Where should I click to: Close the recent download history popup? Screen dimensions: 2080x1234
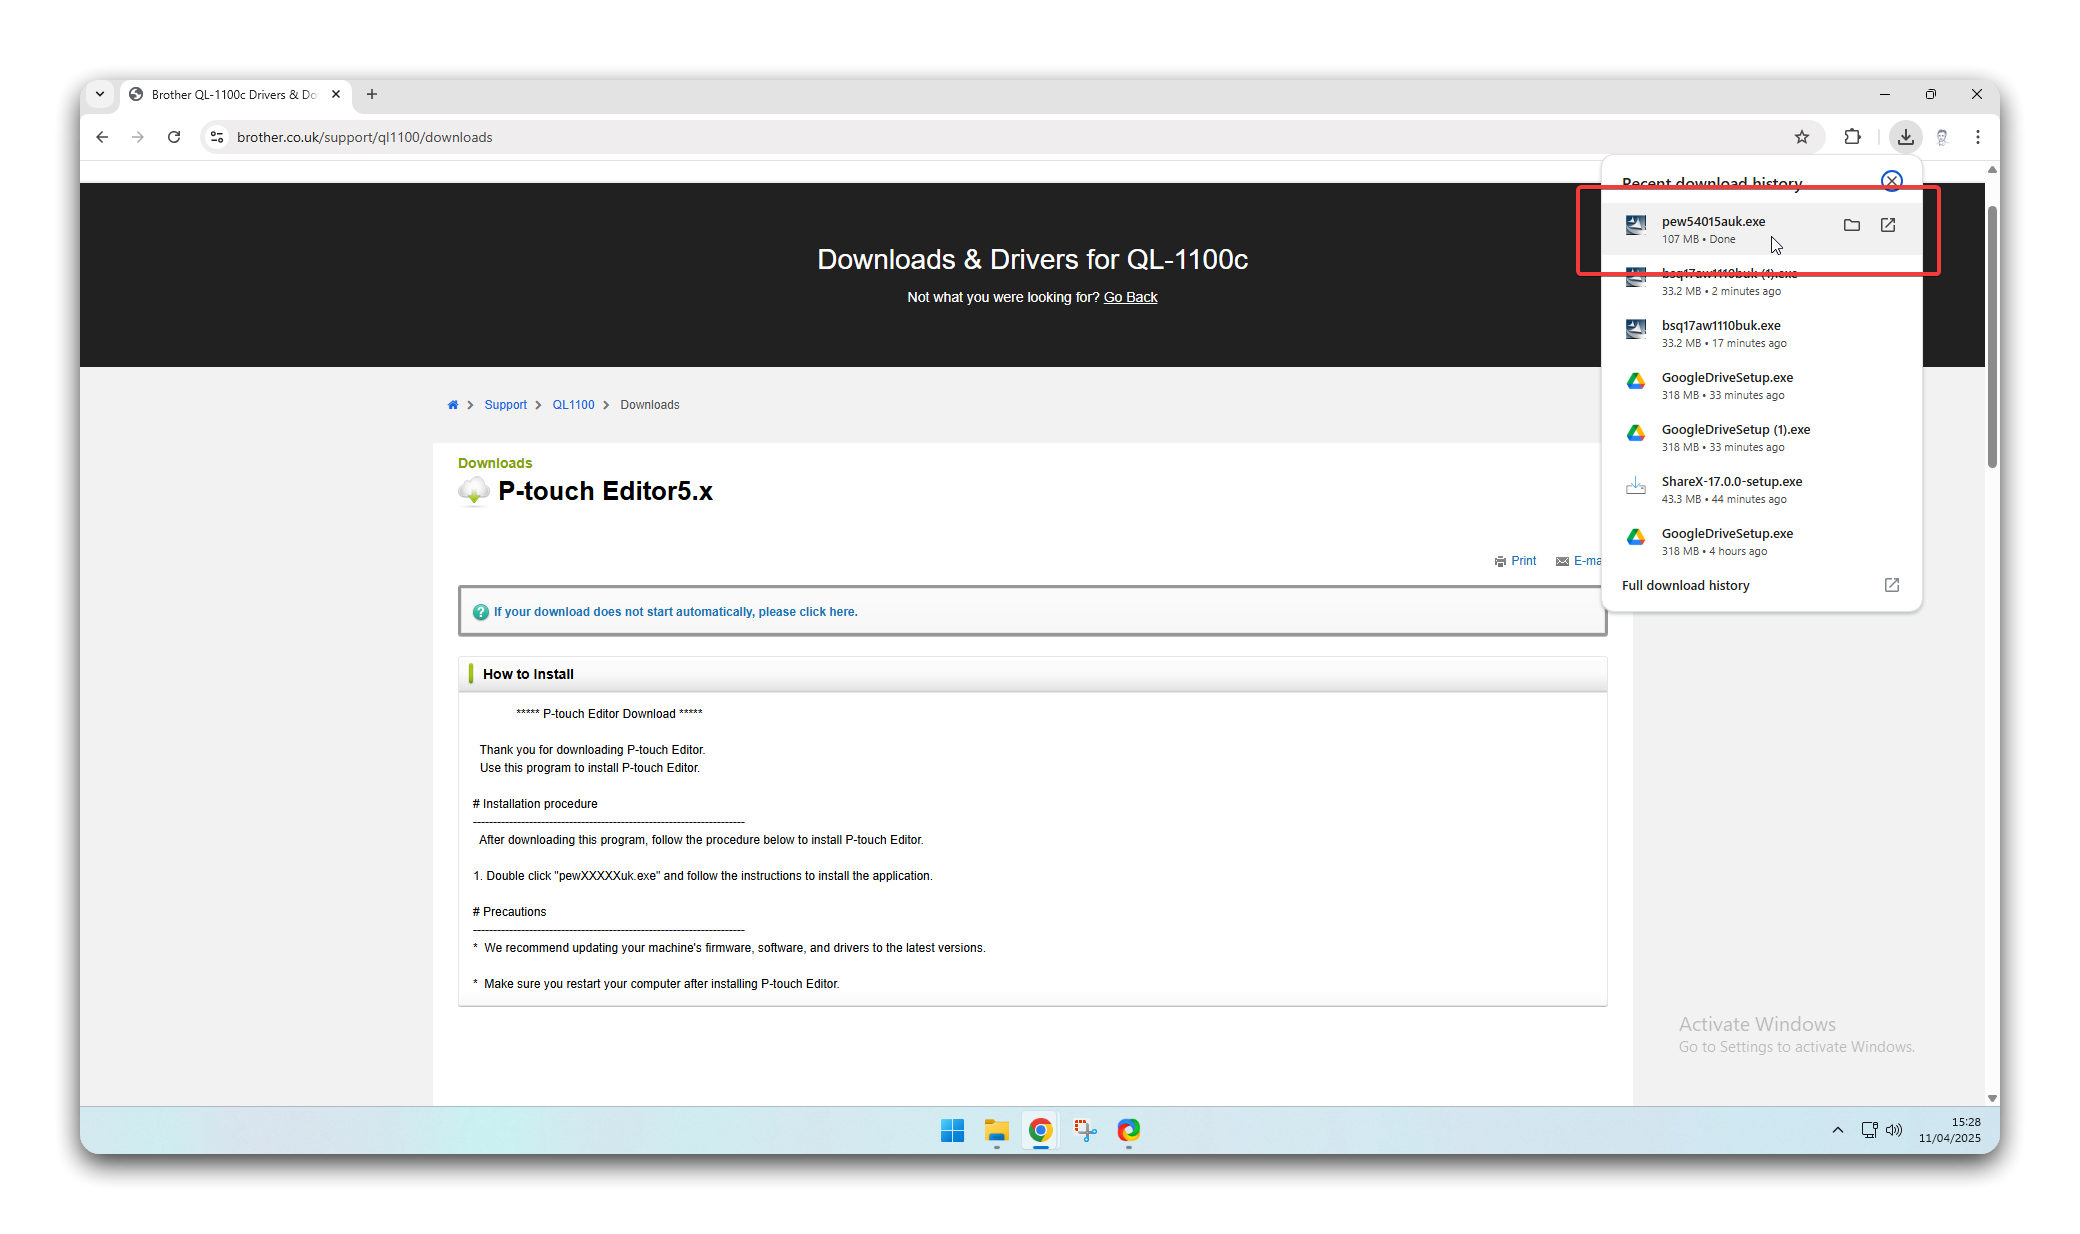(x=1891, y=181)
